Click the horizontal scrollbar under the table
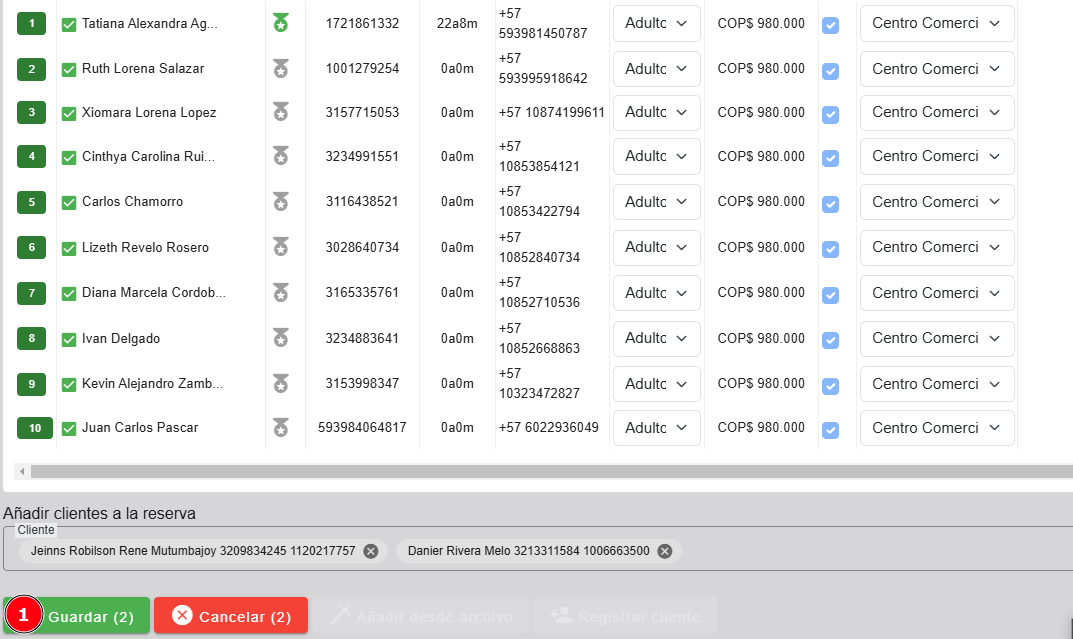Viewport: 1073px width, 639px height. coord(540,471)
